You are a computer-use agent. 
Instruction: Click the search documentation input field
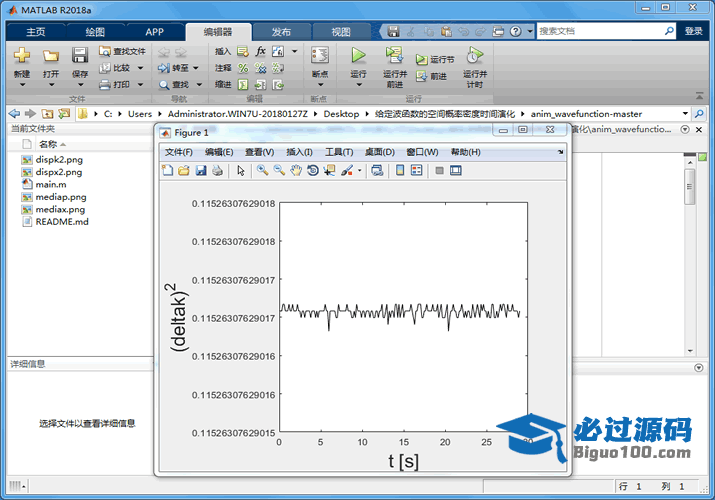(x=600, y=31)
